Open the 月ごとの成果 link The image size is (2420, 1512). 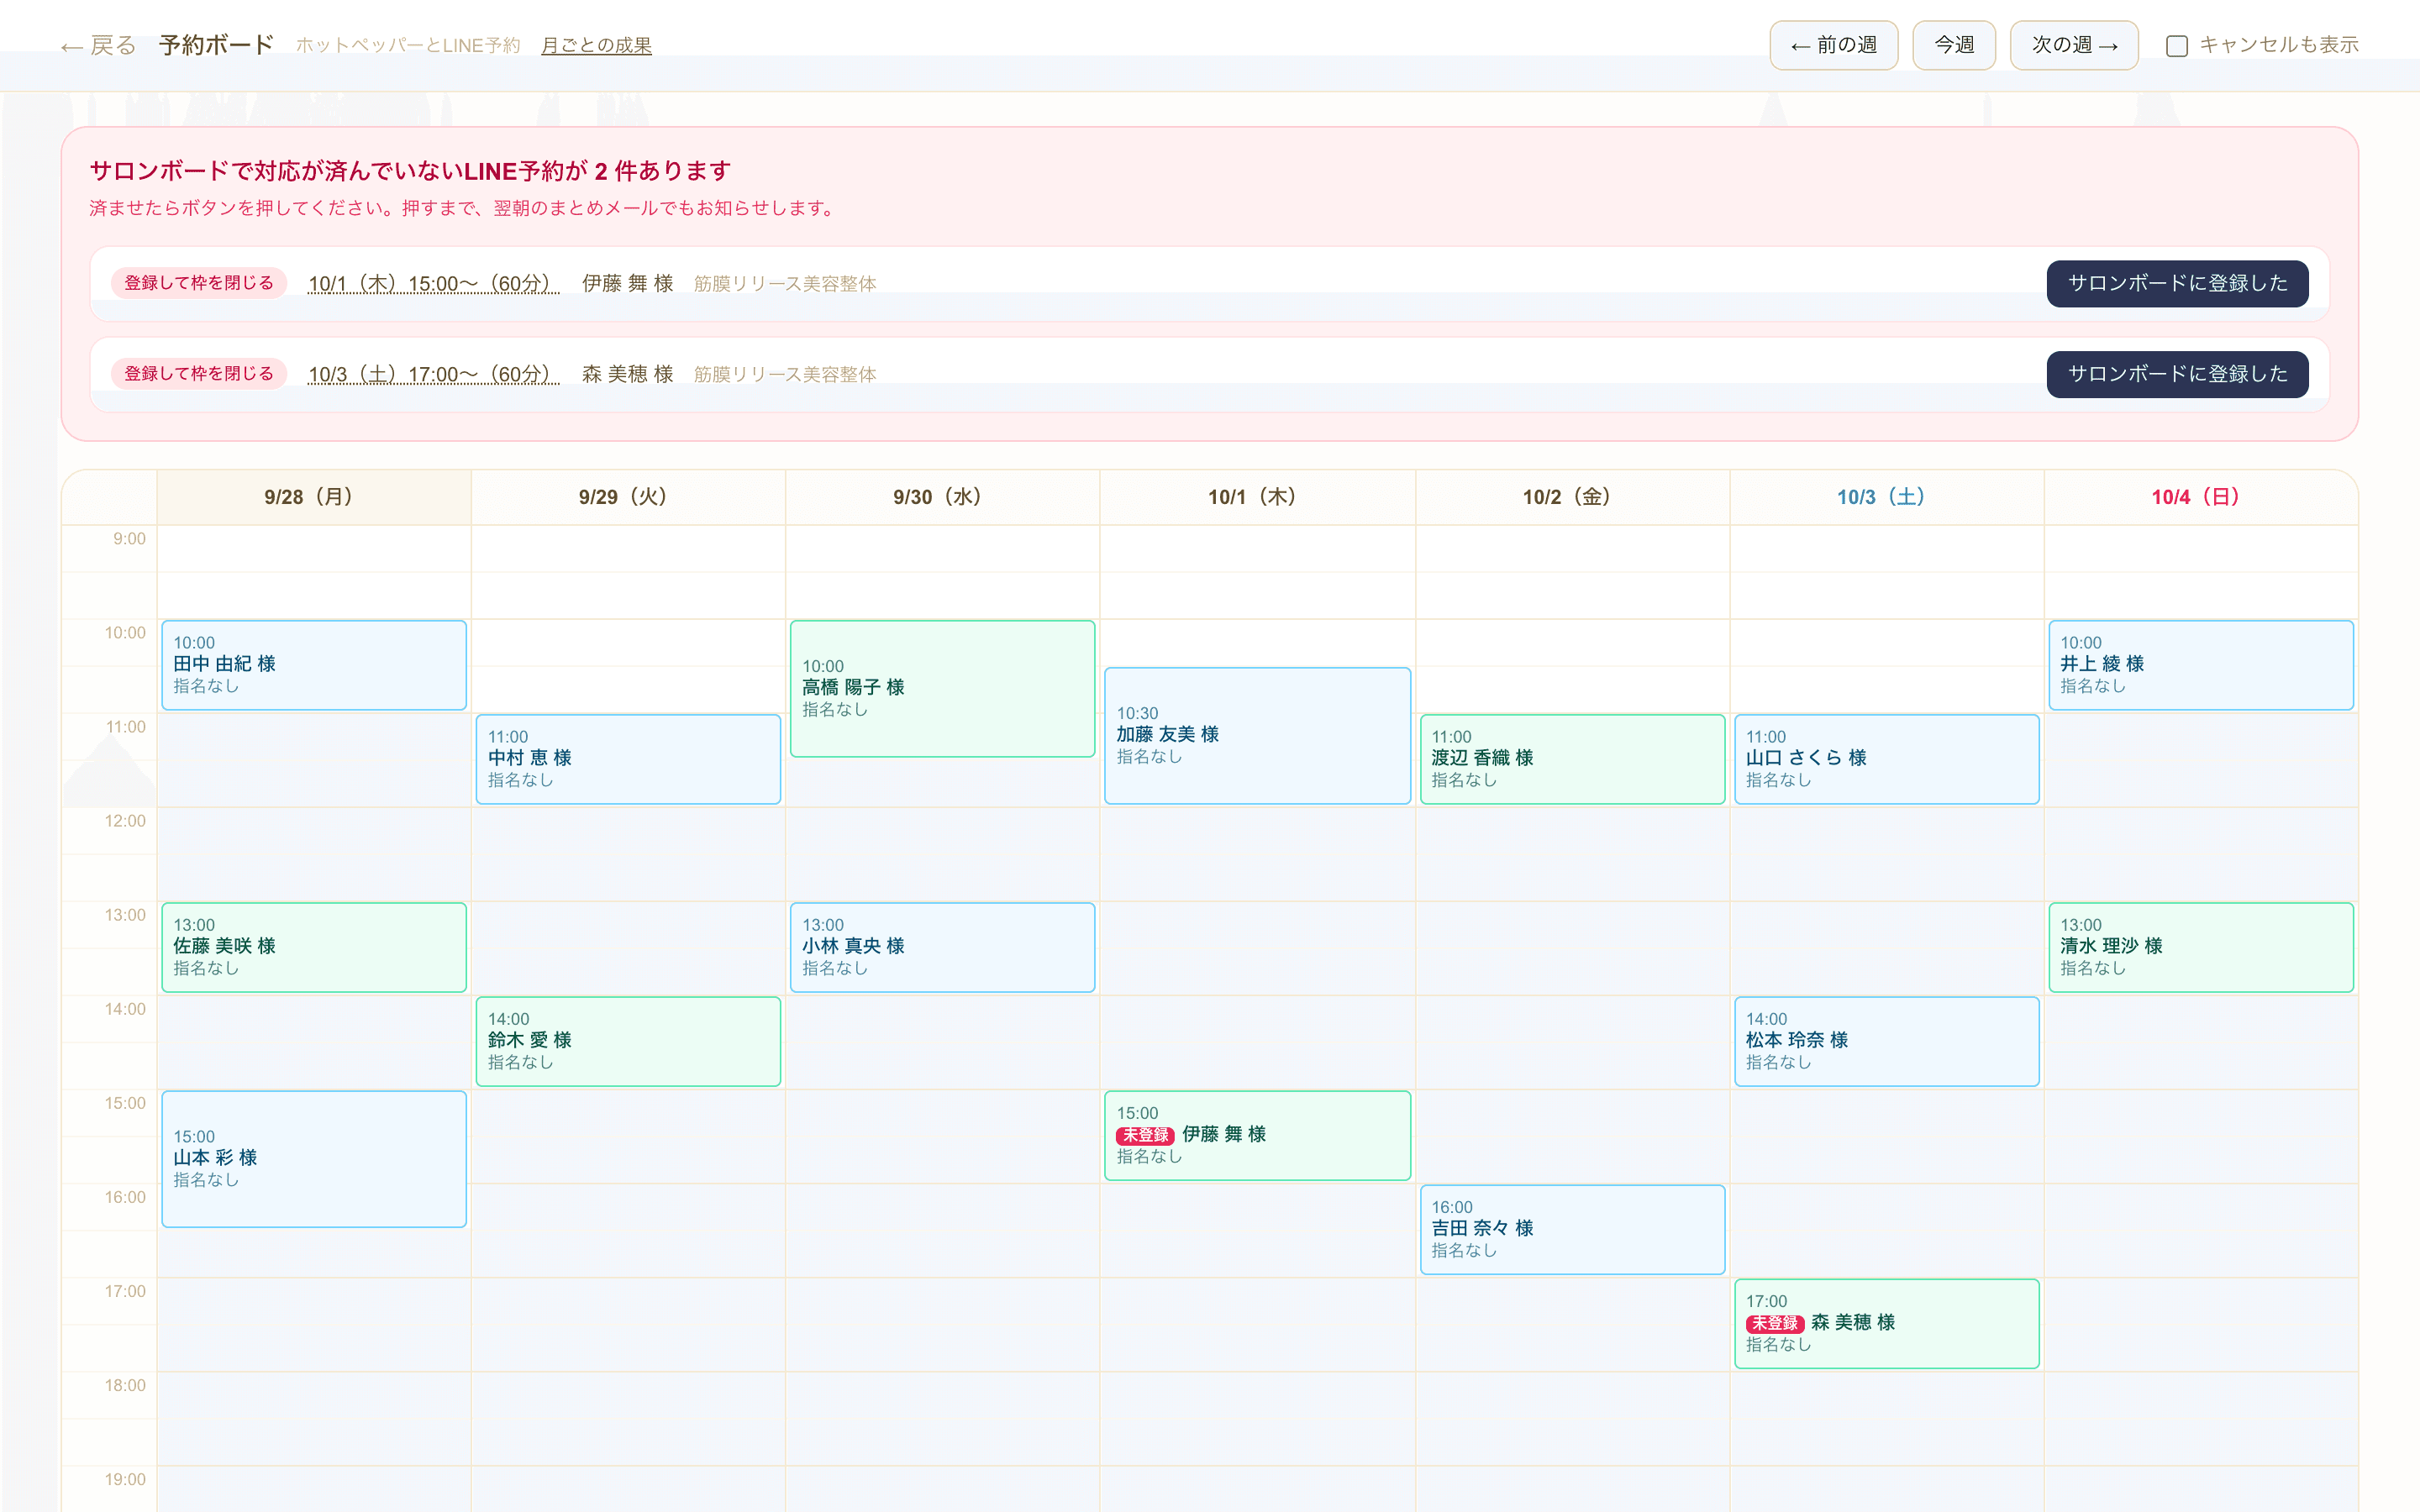click(596, 45)
